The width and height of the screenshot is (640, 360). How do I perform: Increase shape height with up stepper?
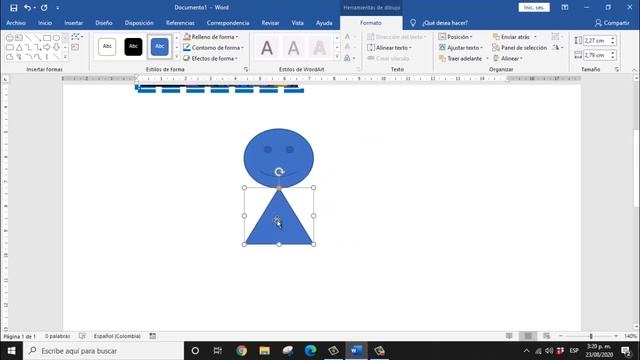[613, 38]
